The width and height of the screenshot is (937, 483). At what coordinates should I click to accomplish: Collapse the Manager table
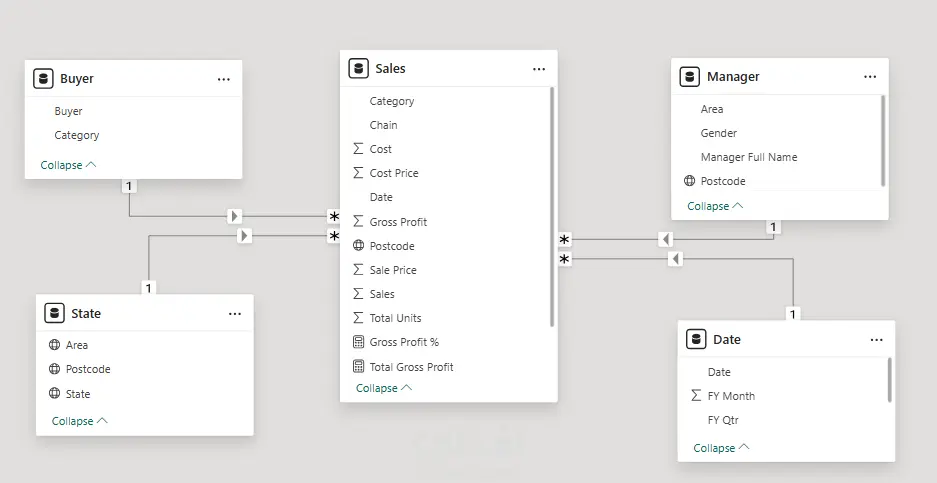(x=714, y=206)
